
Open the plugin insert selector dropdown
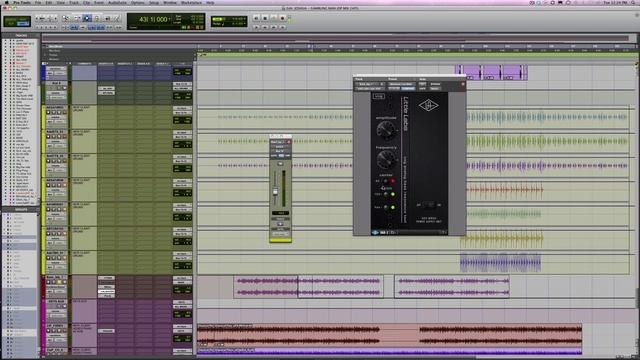(x=369, y=89)
